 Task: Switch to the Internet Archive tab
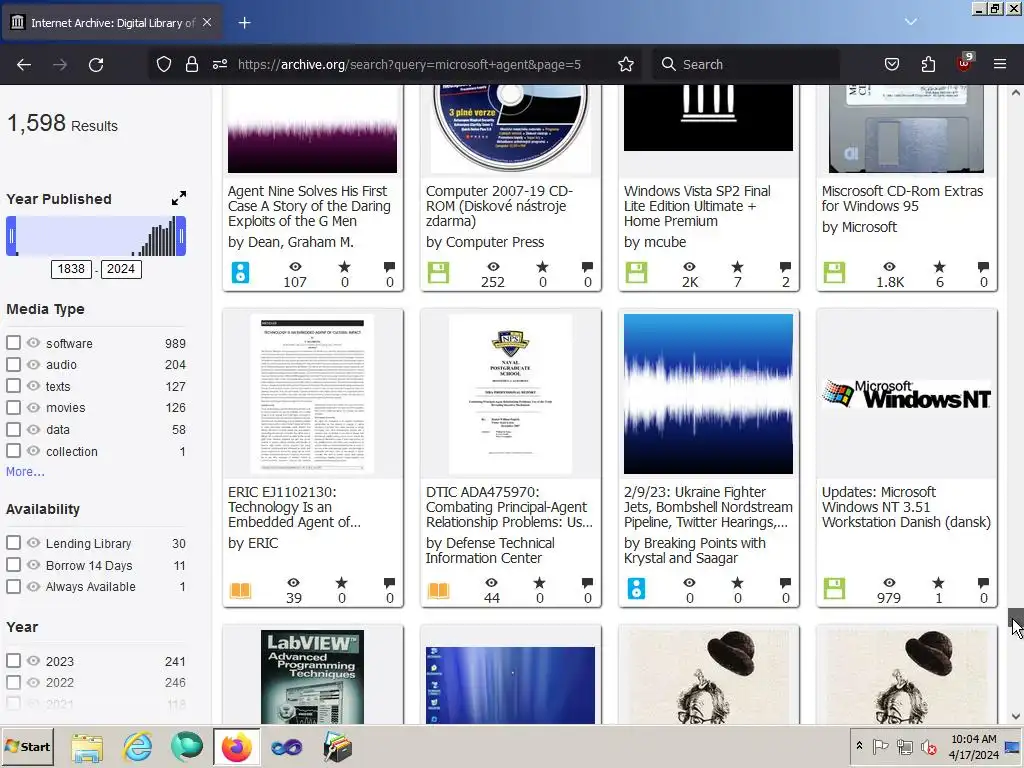coord(112,23)
